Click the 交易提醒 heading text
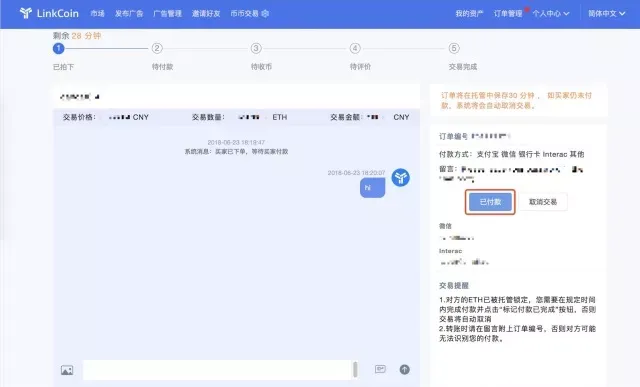 coord(454,285)
